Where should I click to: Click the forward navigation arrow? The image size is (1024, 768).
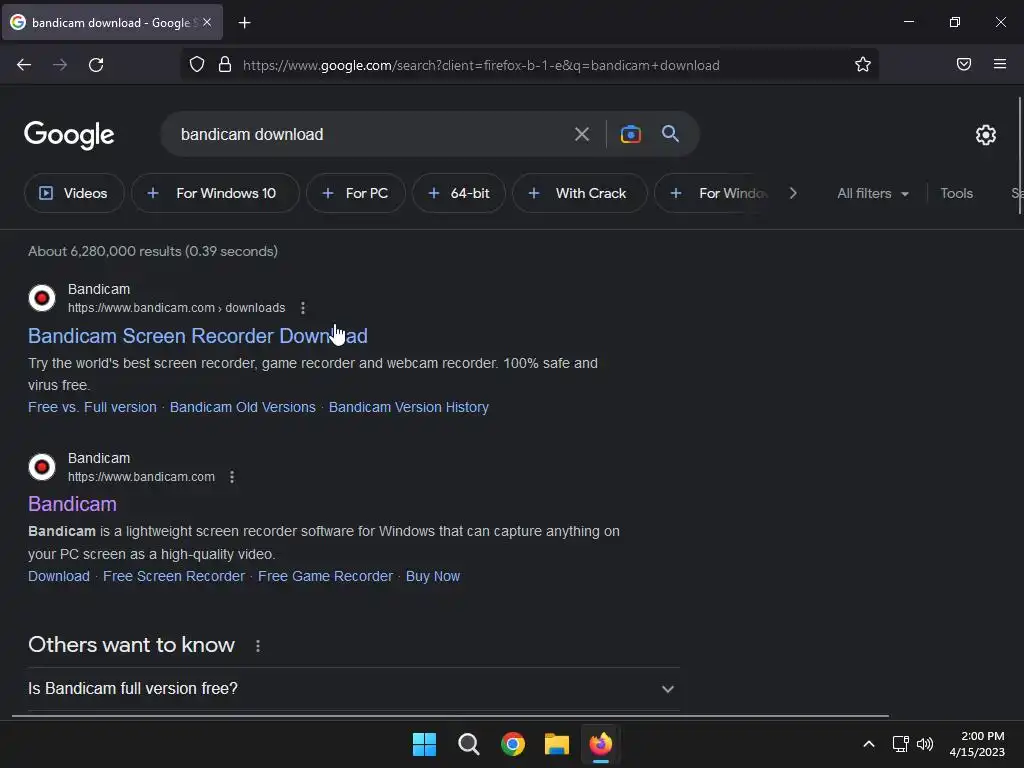[x=60, y=65]
